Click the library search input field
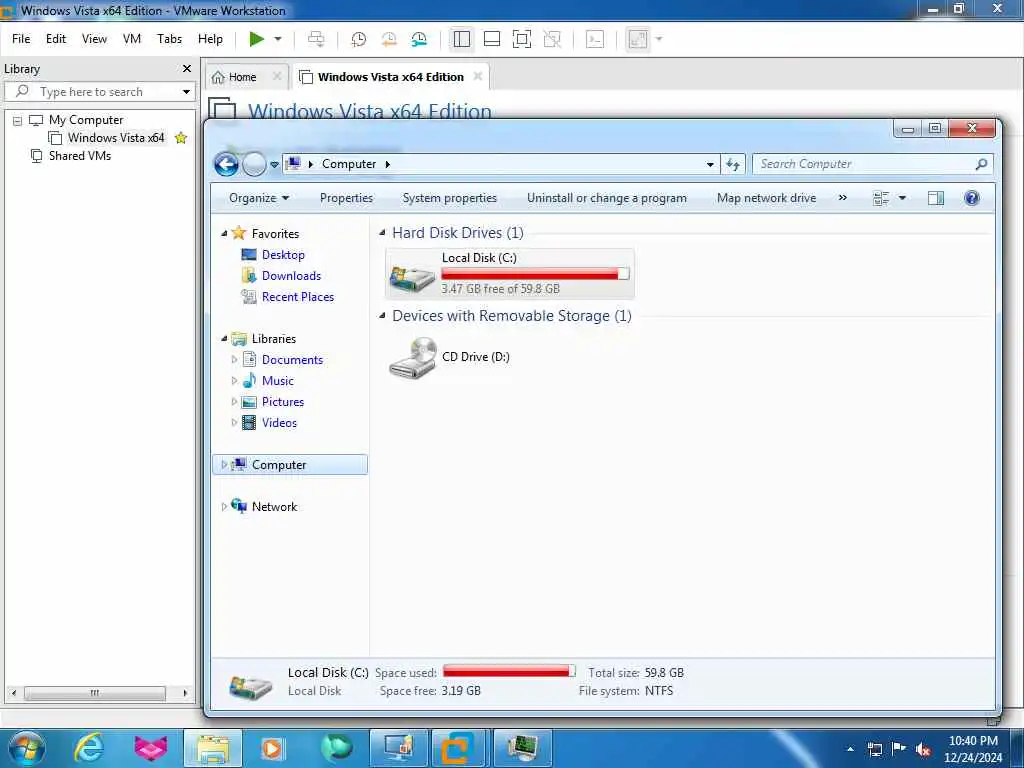1024x768 pixels. [x=98, y=92]
